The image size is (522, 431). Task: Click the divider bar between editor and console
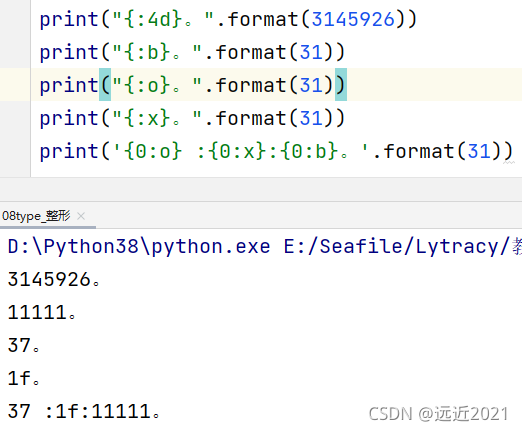pyautogui.click(x=261, y=189)
